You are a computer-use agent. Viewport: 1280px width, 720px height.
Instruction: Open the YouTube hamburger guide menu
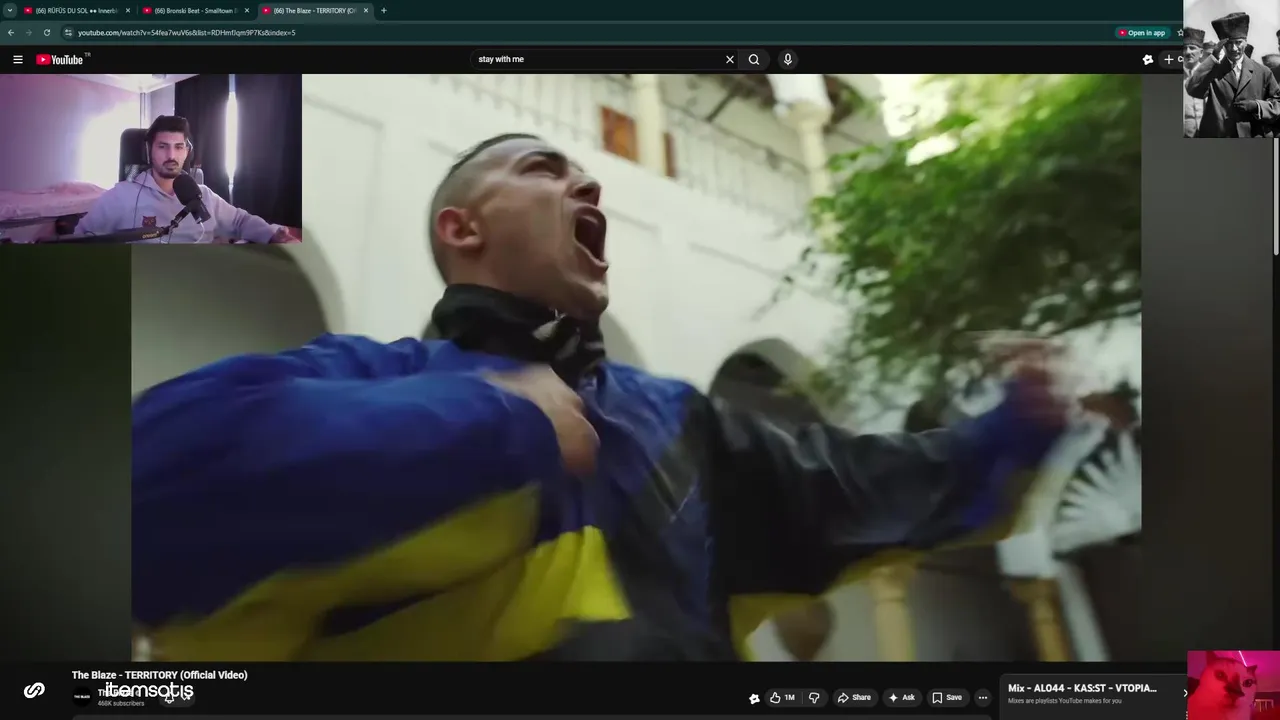pos(17,59)
